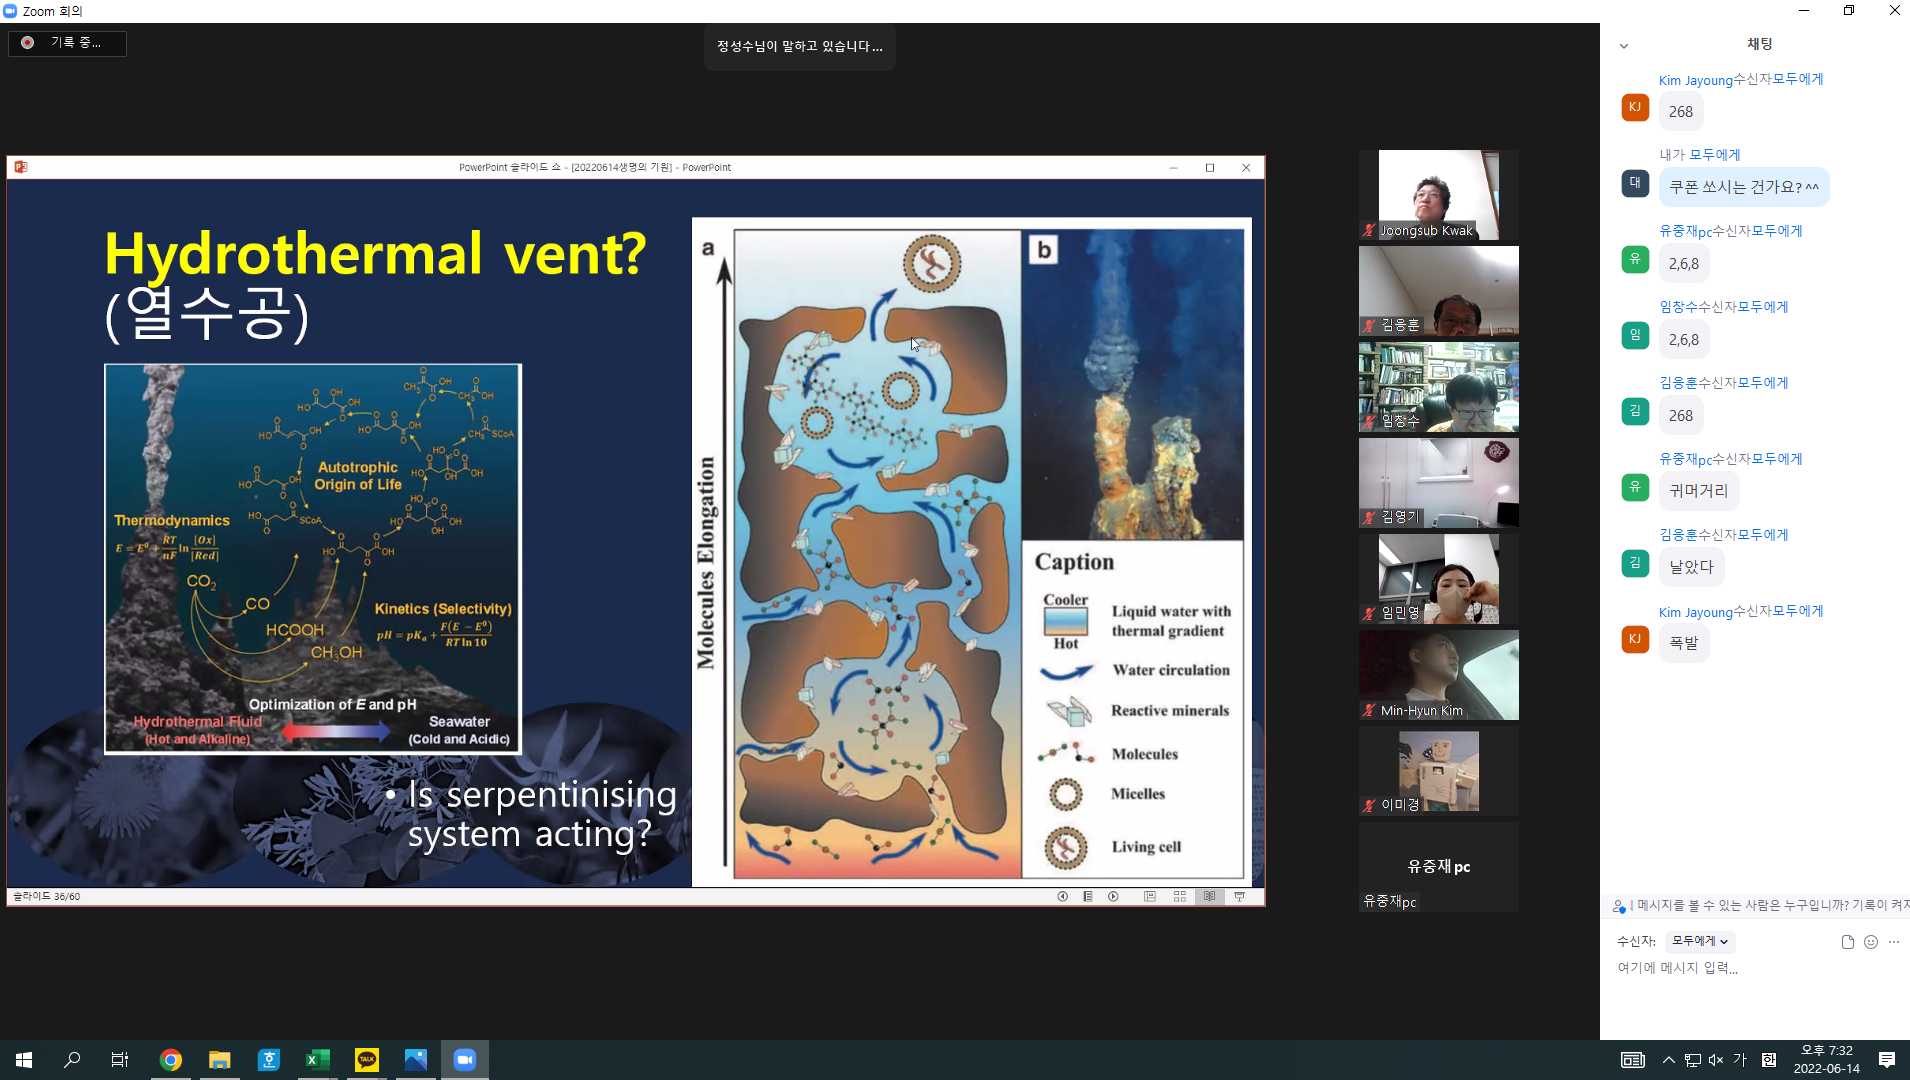Select Joongsub Kwak video thumbnail
The width and height of the screenshot is (1910, 1080).
click(1438, 195)
